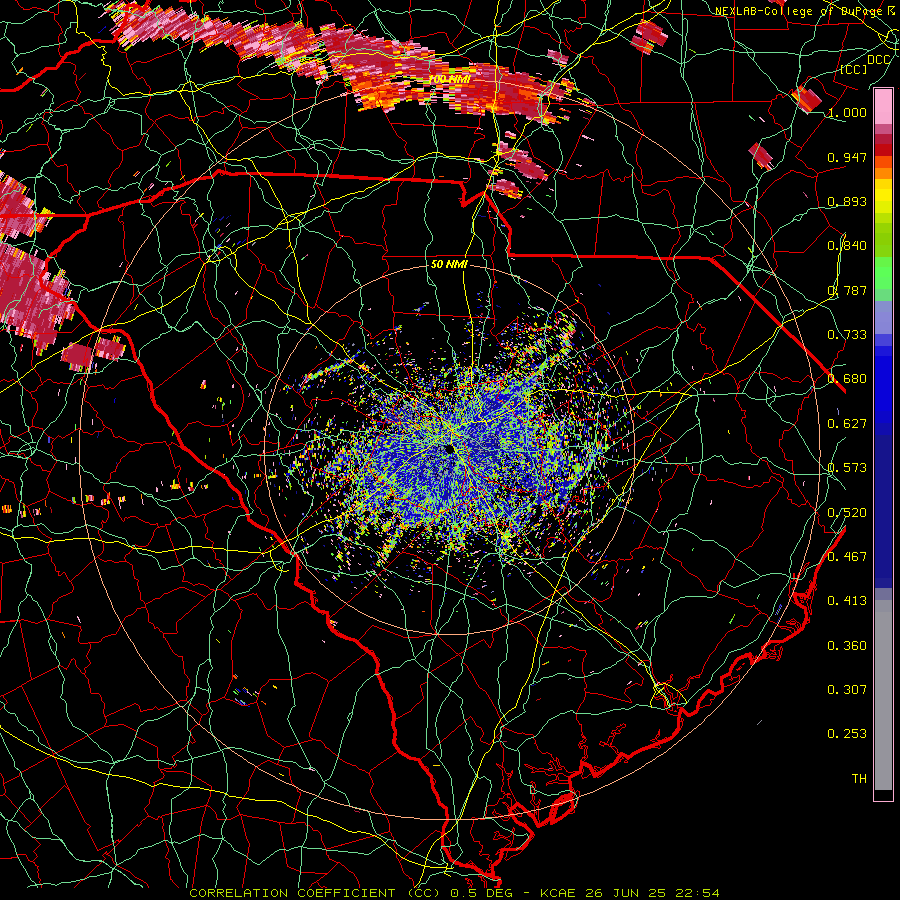This screenshot has height=900, width=900.
Task: Click the Correlation Coefficient caption at bottom
Action: (455, 893)
